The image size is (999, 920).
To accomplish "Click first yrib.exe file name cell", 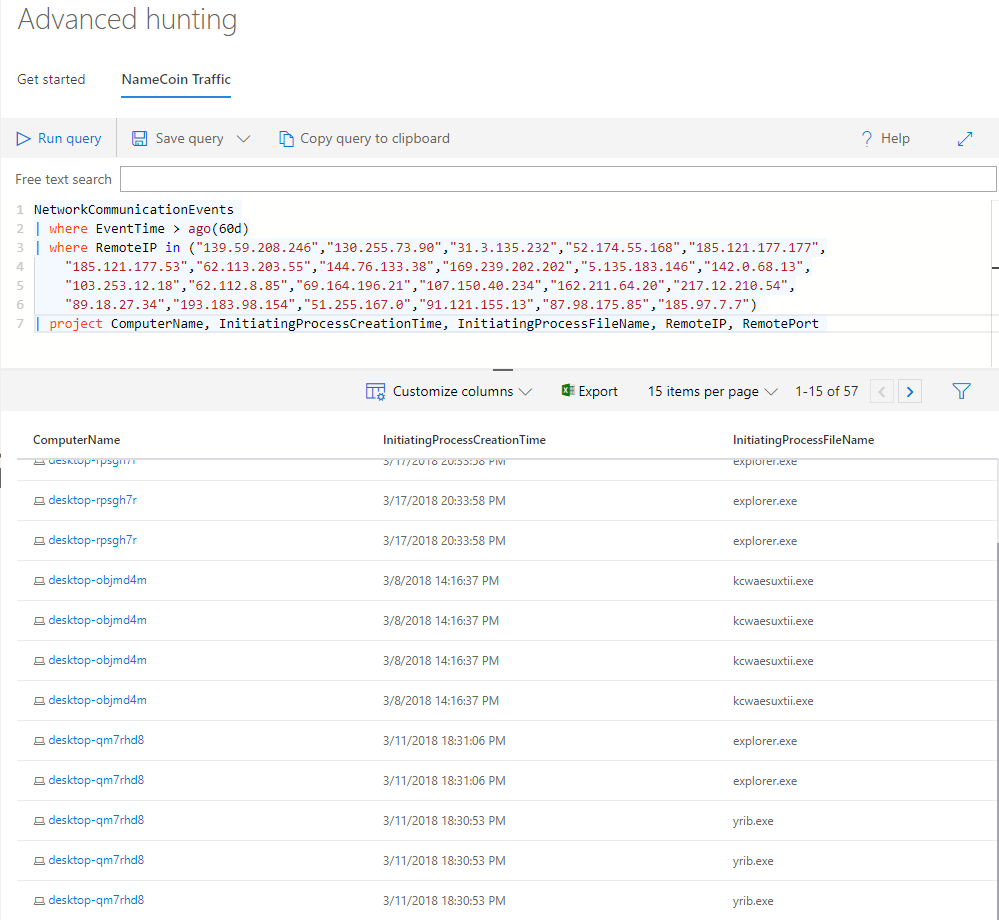I will click(753, 821).
